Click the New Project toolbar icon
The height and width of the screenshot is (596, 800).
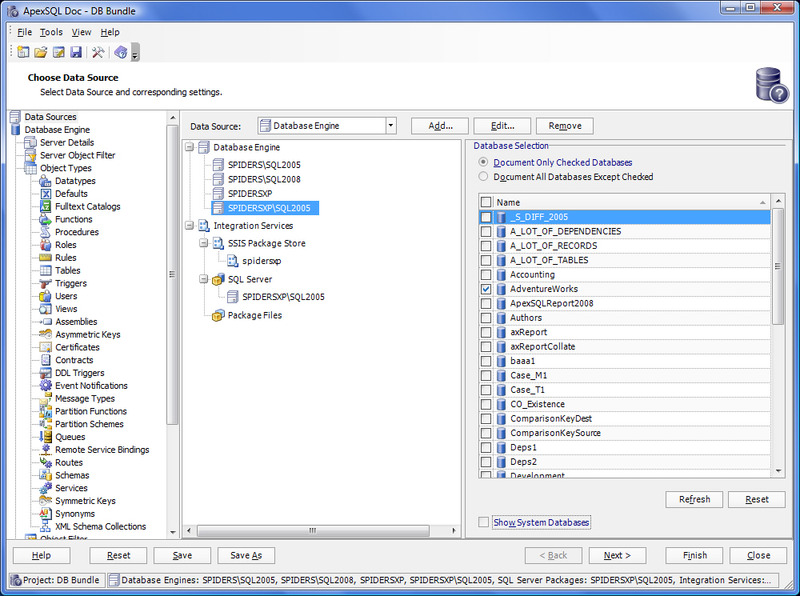[23, 52]
